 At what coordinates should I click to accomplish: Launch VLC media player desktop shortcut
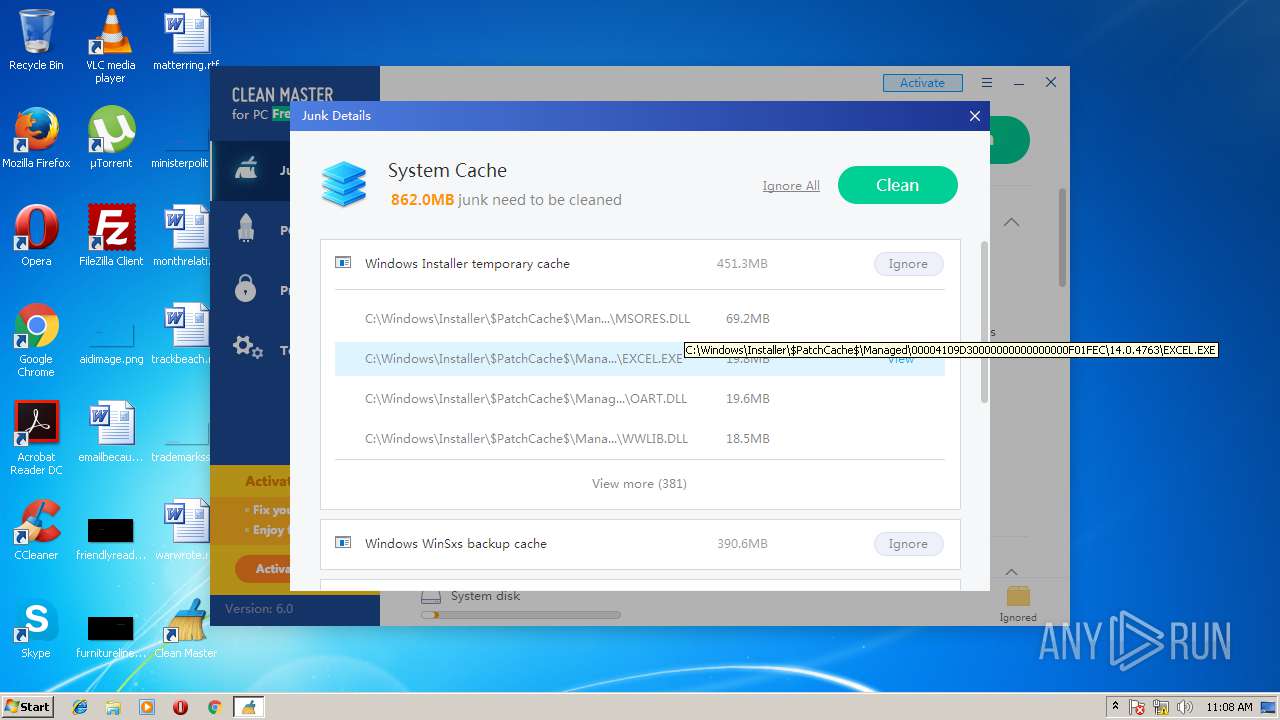tap(110, 46)
